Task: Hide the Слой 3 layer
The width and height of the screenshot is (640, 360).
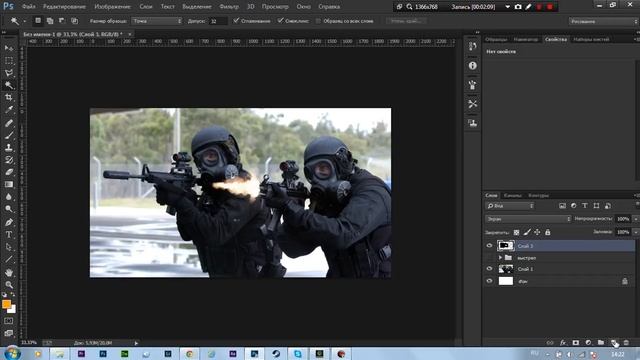Action: click(x=489, y=246)
